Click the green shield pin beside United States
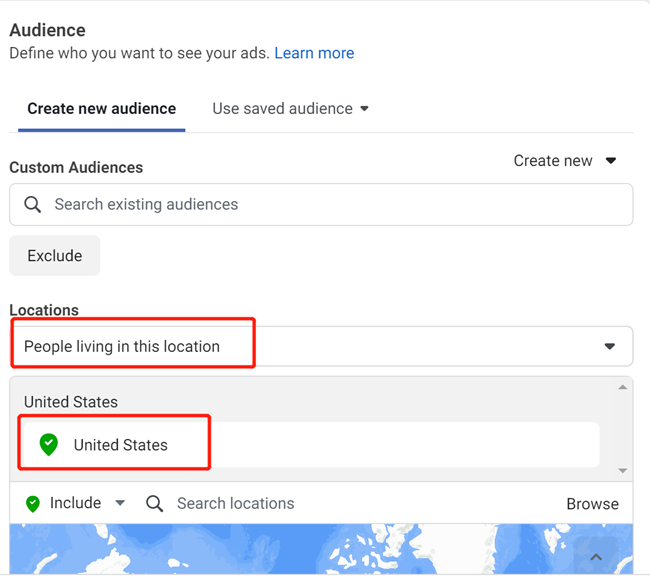 coord(48,445)
